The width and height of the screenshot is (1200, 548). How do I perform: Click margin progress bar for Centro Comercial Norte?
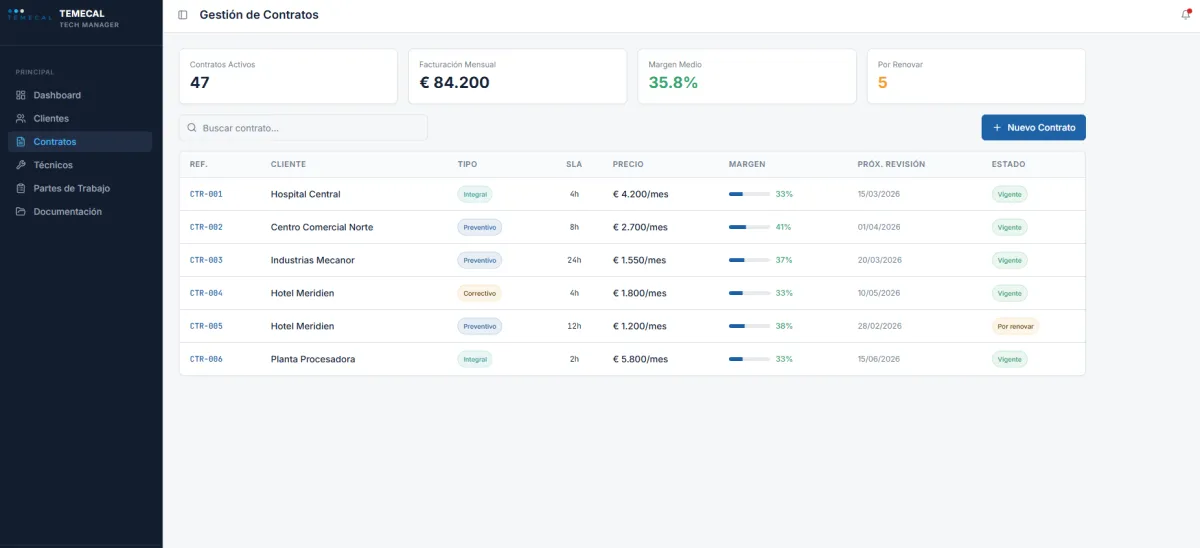(x=749, y=227)
